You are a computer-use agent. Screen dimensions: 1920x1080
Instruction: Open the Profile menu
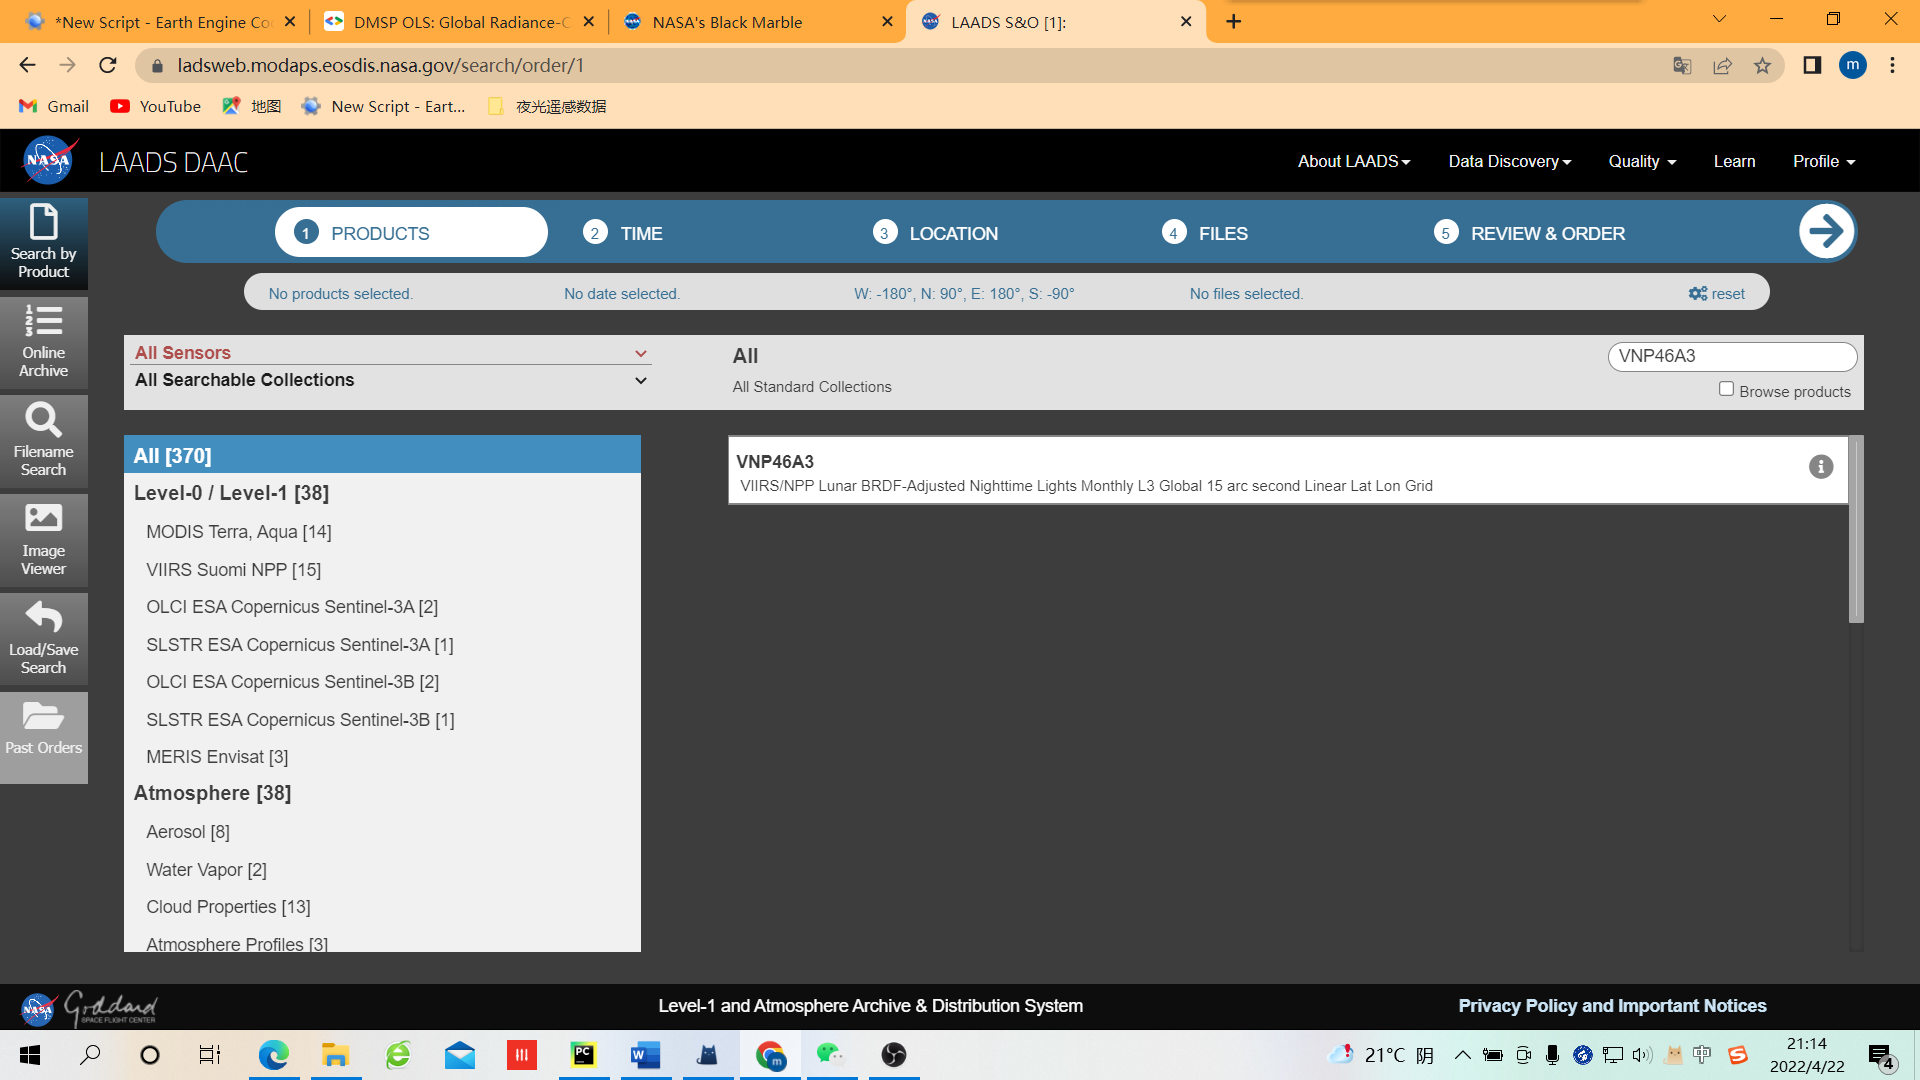[x=1823, y=162]
